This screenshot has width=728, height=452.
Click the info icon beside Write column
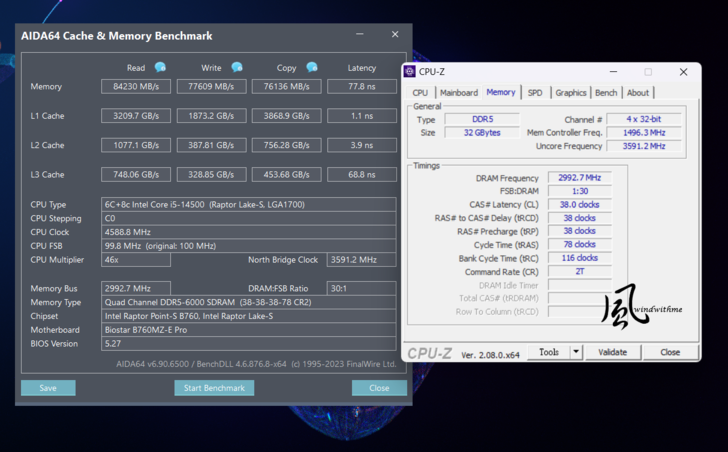237,68
